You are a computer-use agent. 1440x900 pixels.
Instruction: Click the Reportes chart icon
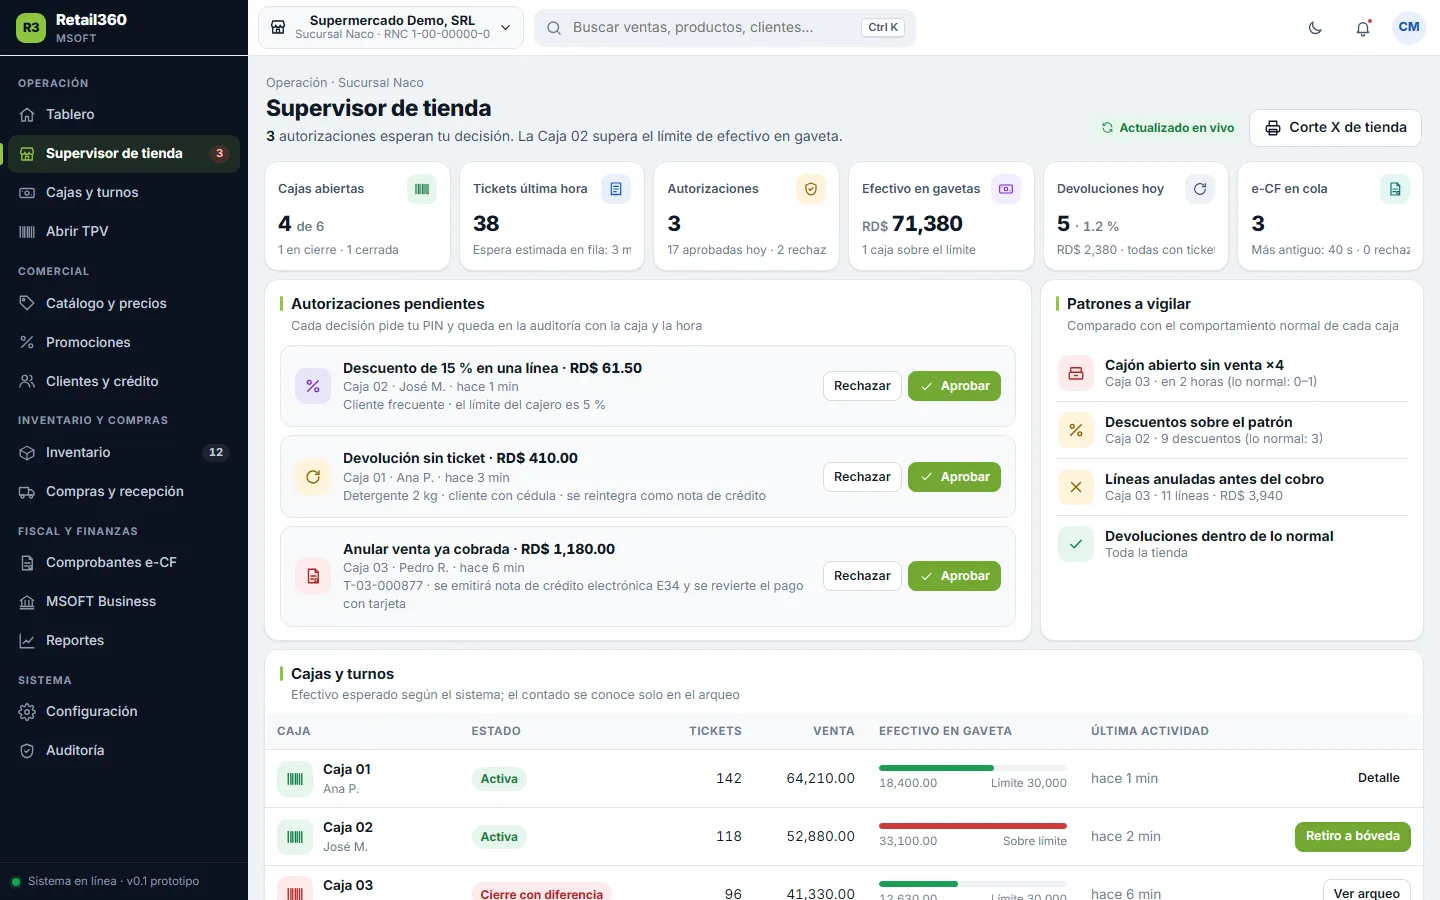pos(27,641)
